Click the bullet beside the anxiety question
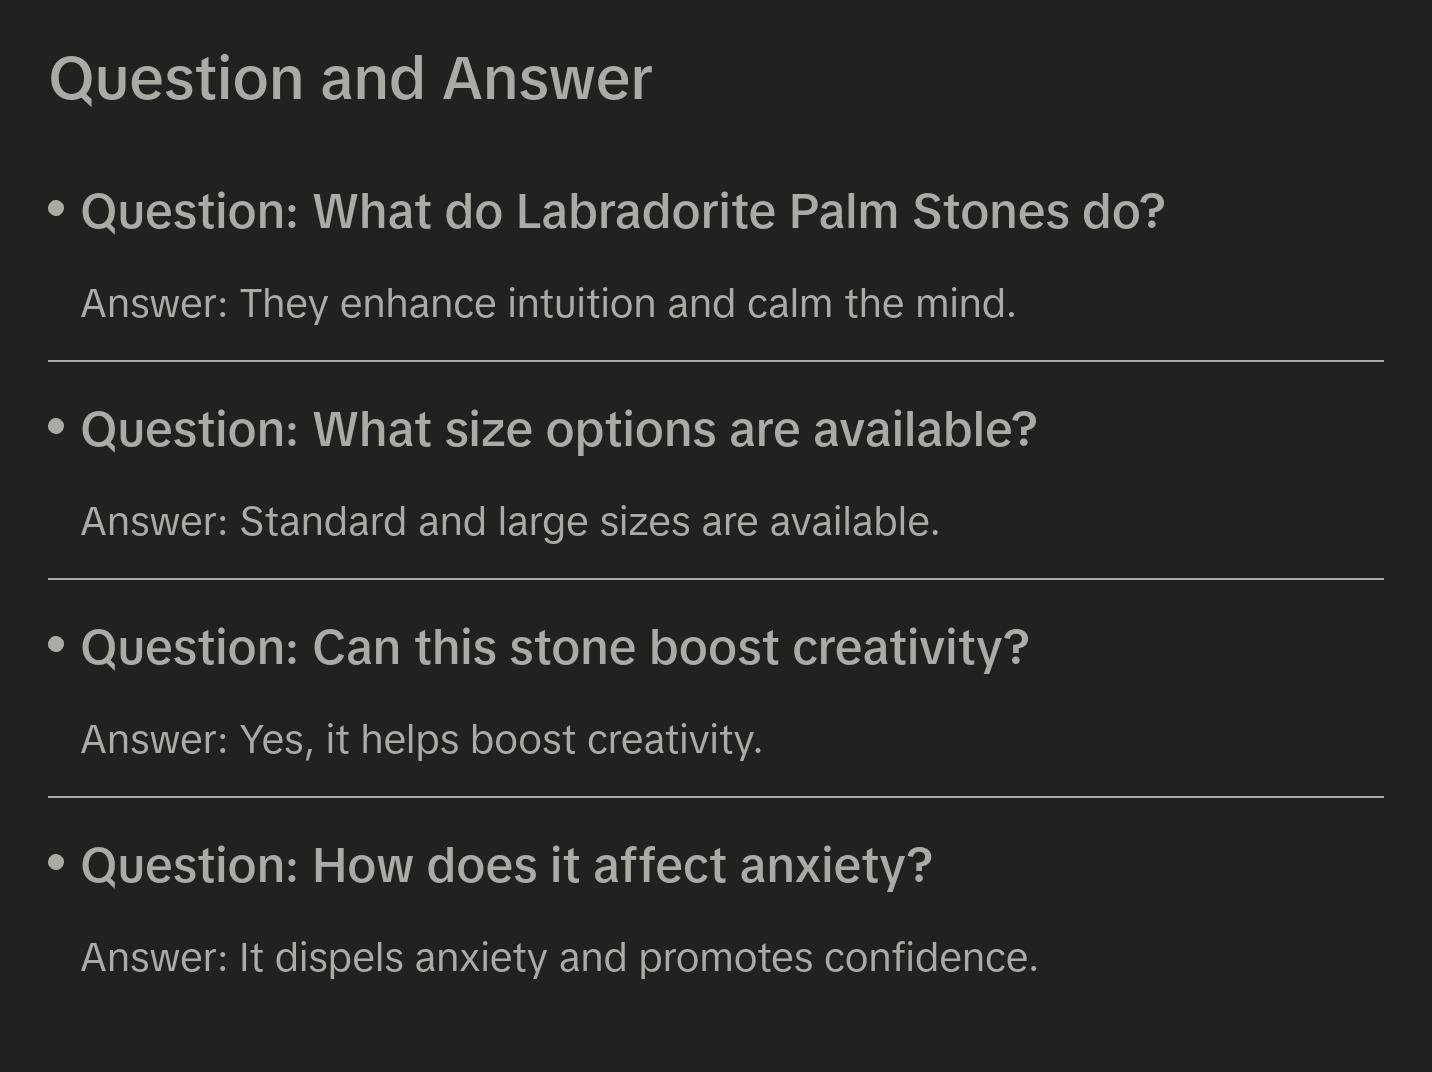1432x1072 pixels. (57, 863)
